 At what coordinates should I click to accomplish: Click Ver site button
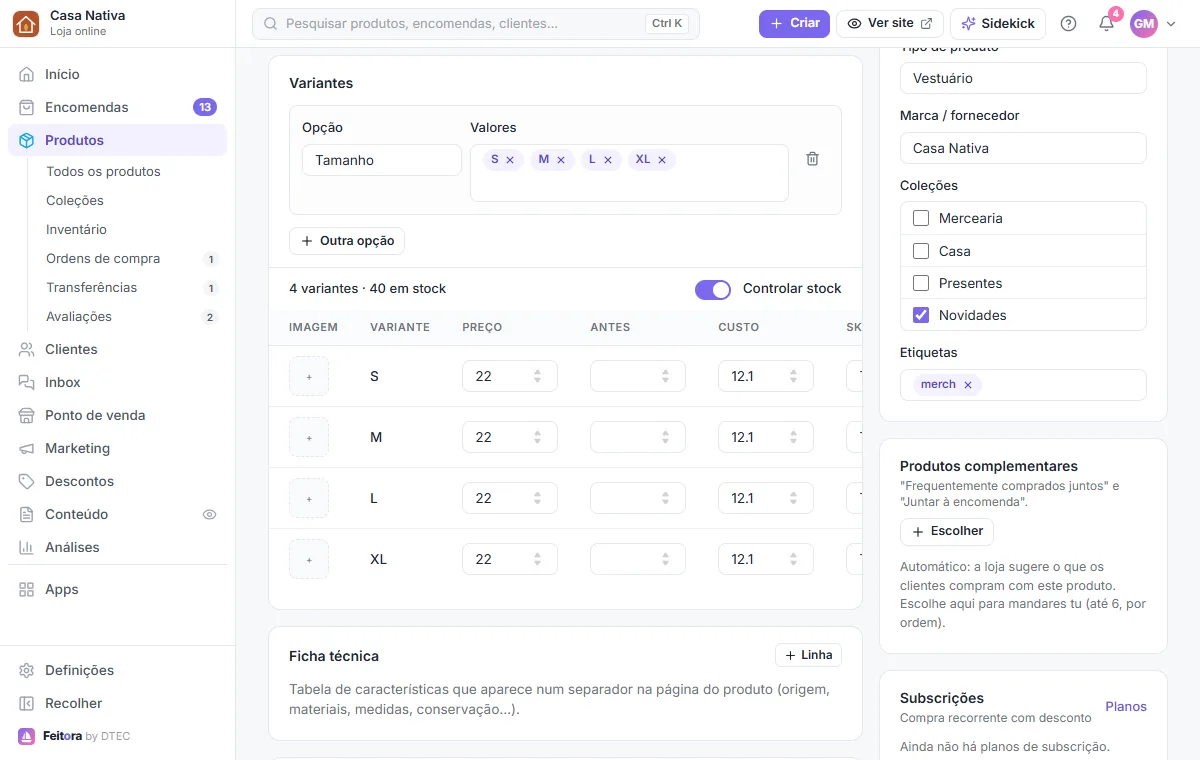click(x=890, y=24)
